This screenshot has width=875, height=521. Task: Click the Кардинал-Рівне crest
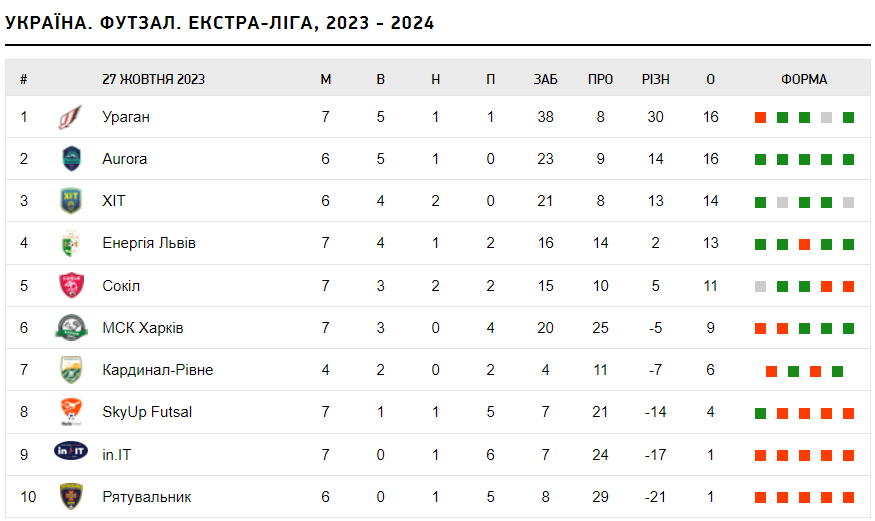click(x=71, y=370)
